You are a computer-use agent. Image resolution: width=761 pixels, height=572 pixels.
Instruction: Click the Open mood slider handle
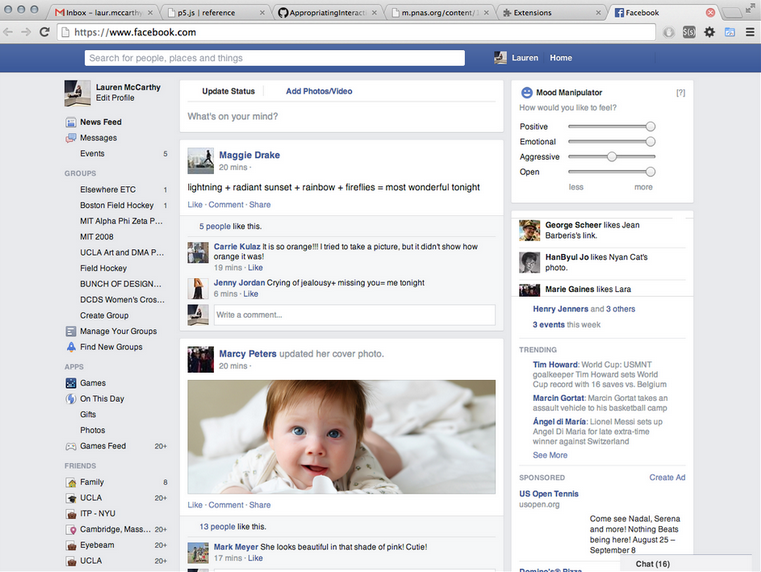[x=650, y=172]
